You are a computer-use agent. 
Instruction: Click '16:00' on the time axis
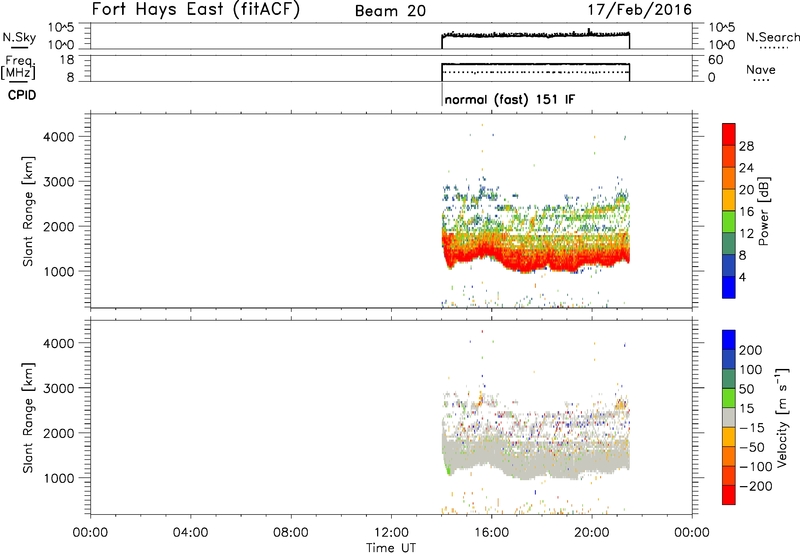pos(491,533)
